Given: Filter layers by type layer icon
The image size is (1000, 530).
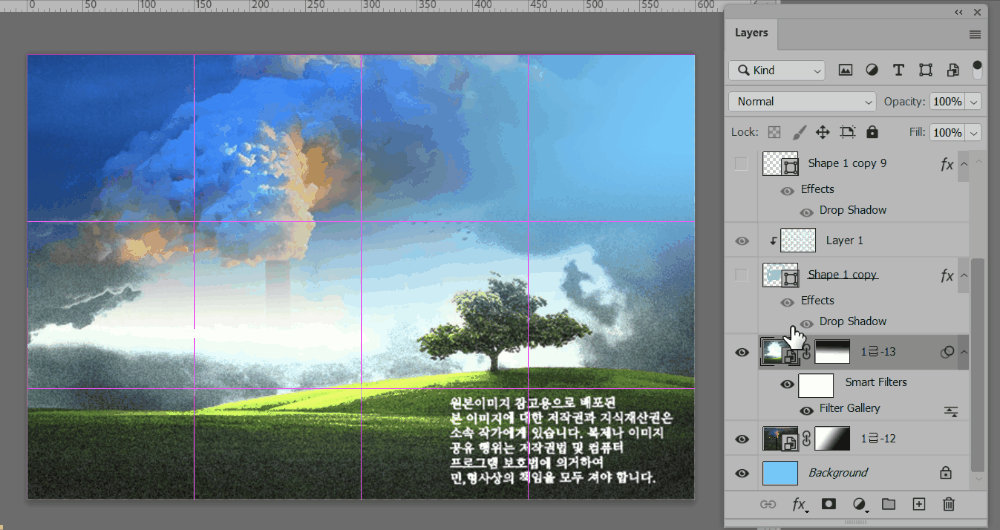Looking at the screenshot, I should pos(898,70).
